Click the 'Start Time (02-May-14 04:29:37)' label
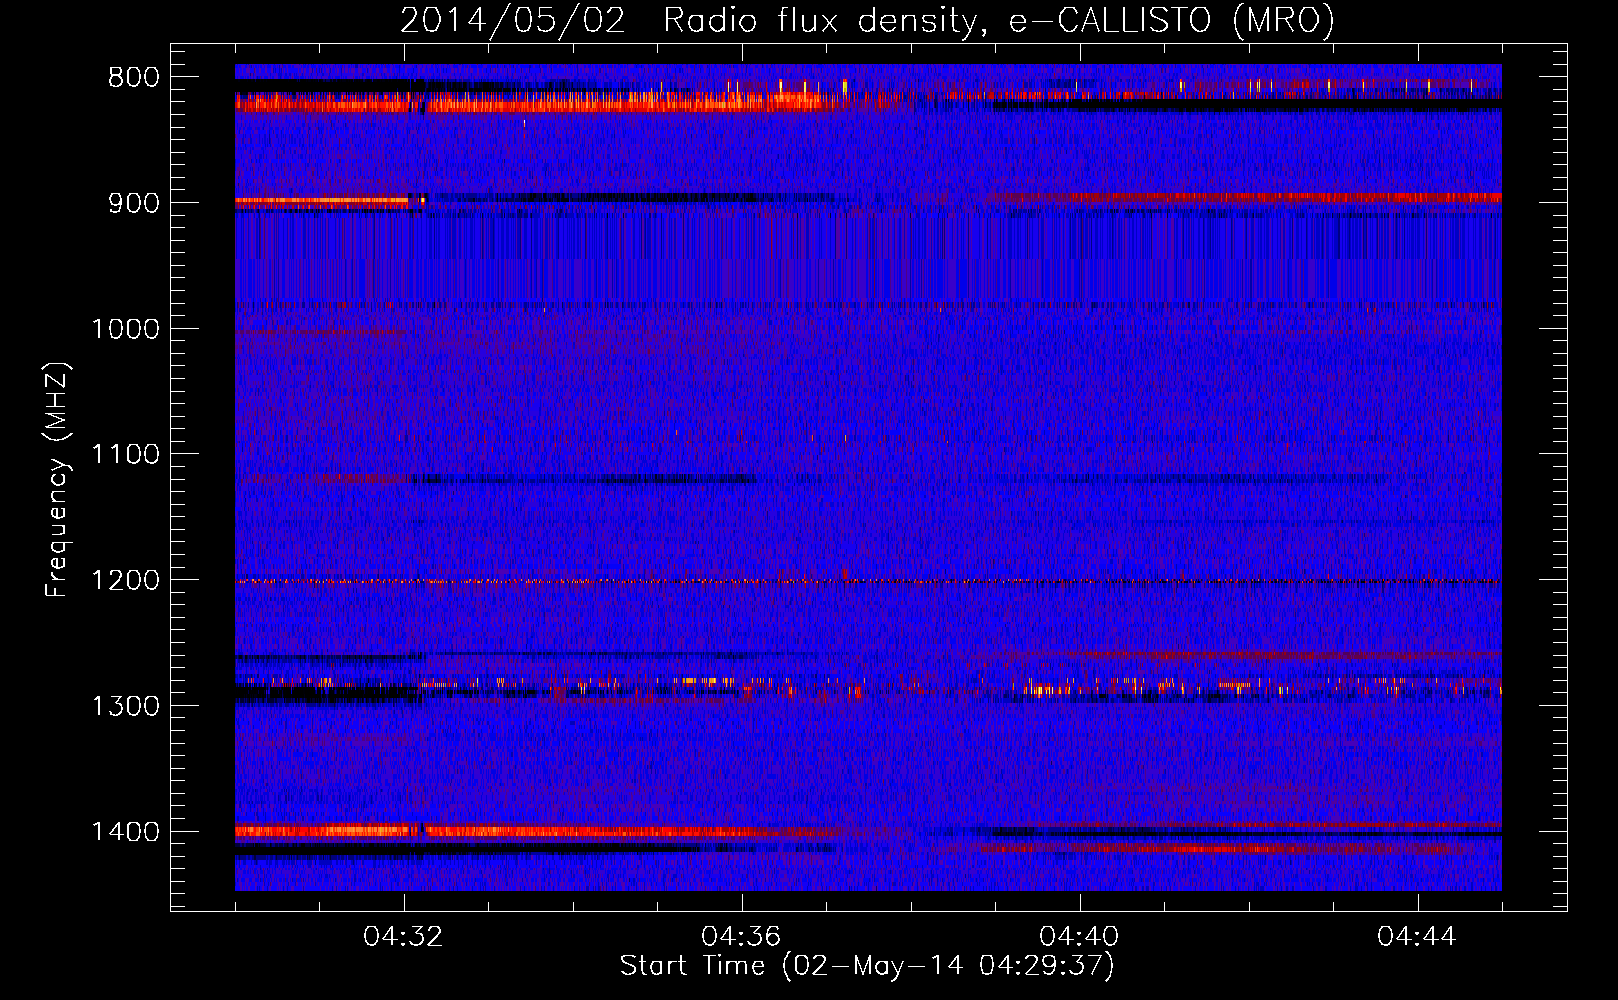This screenshot has width=1618, height=1000. pyautogui.click(x=867, y=966)
